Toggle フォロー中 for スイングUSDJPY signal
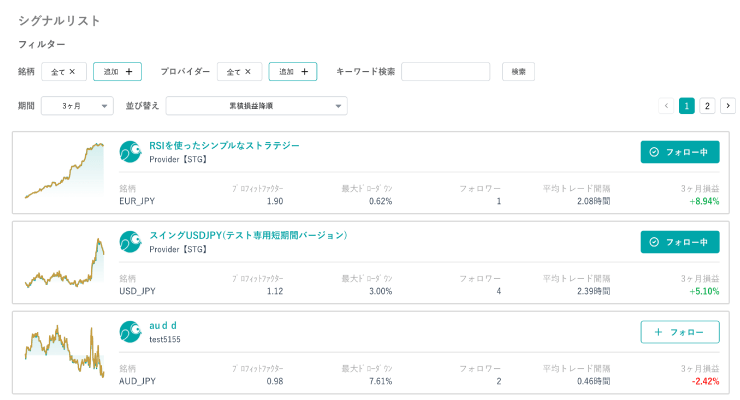The height and width of the screenshot is (400, 740). [x=679, y=242]
